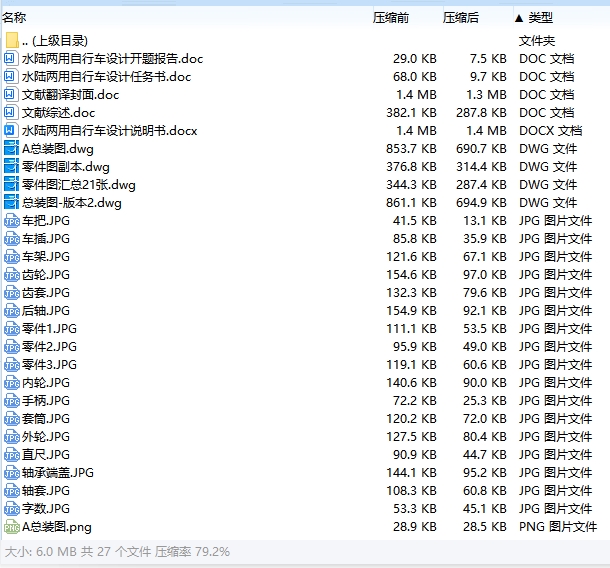The width and height of the screenshot is (610, 568).
Task: Click the JPG icon of 齿套.JPG
Action: (x=12, y=293)
